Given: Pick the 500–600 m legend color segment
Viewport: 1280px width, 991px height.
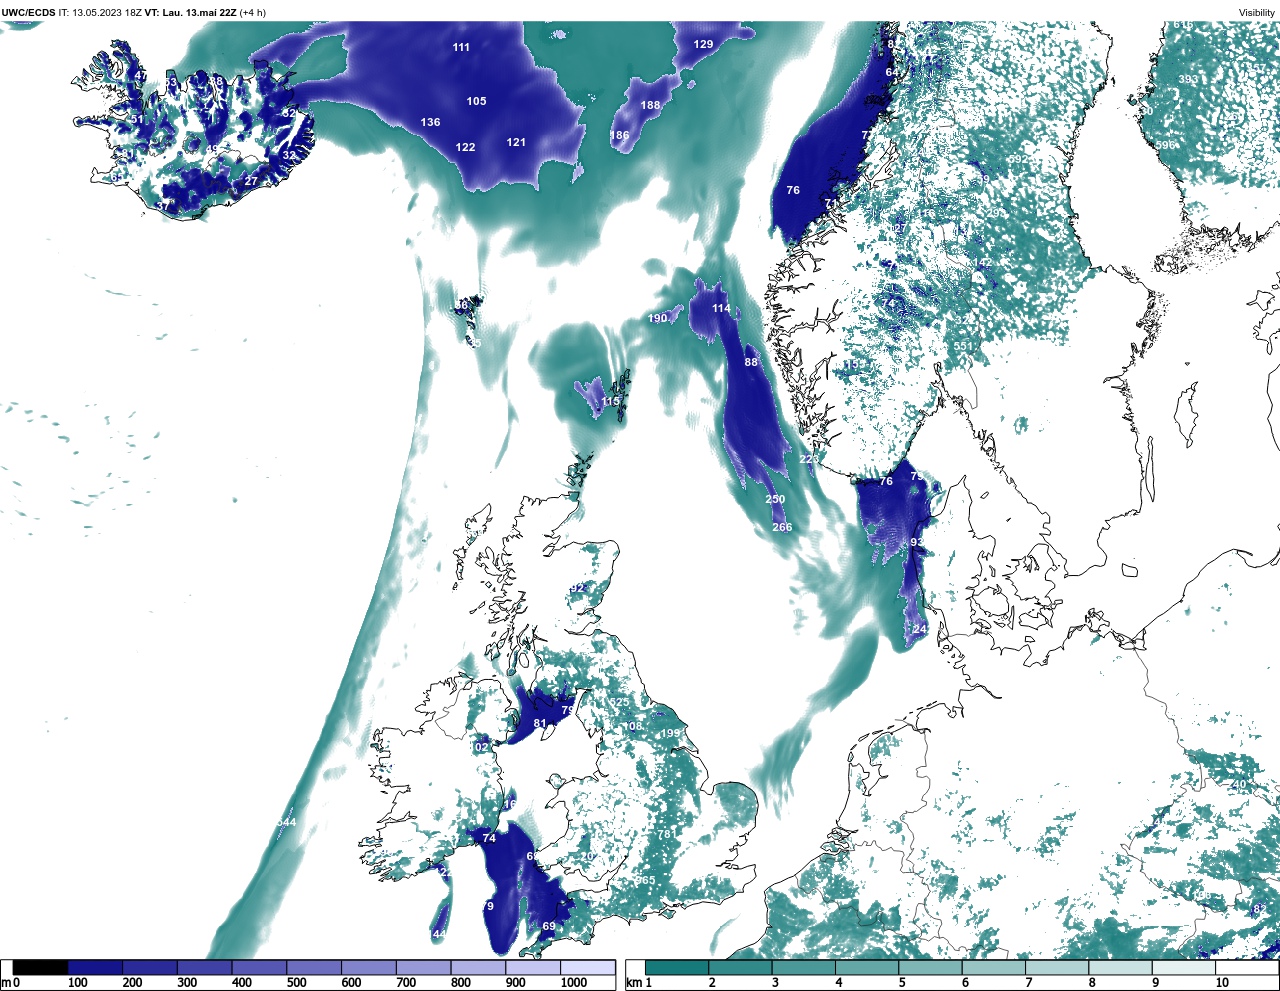Looking at the screenshot, I should 314,968.
